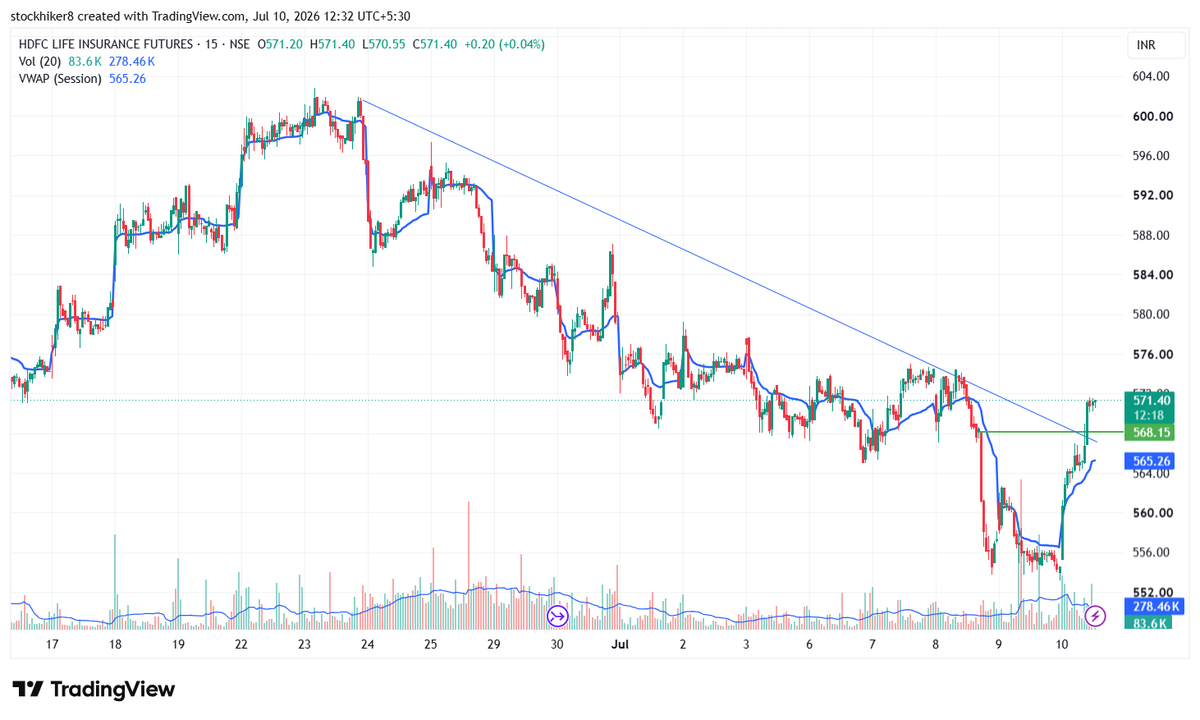The image size is (1200, 720).
Task: Click the H571.40 high value in legend
Action: click(333, 44)
